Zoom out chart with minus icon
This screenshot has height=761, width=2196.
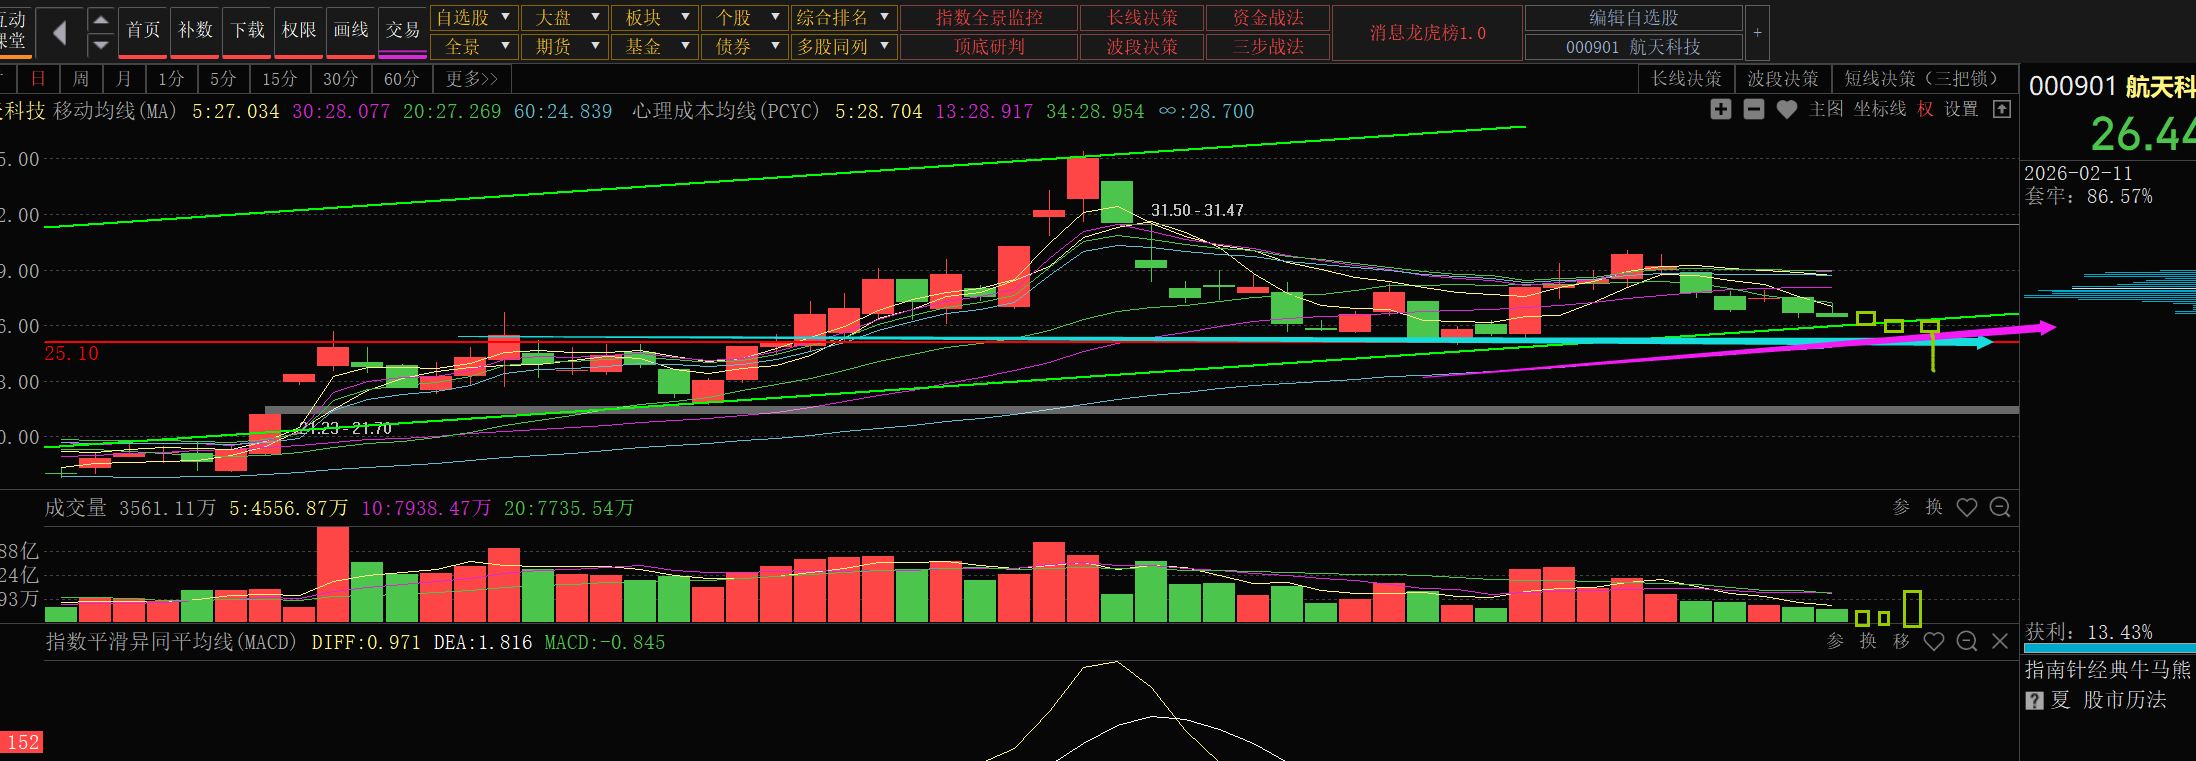coord(1754,109)
